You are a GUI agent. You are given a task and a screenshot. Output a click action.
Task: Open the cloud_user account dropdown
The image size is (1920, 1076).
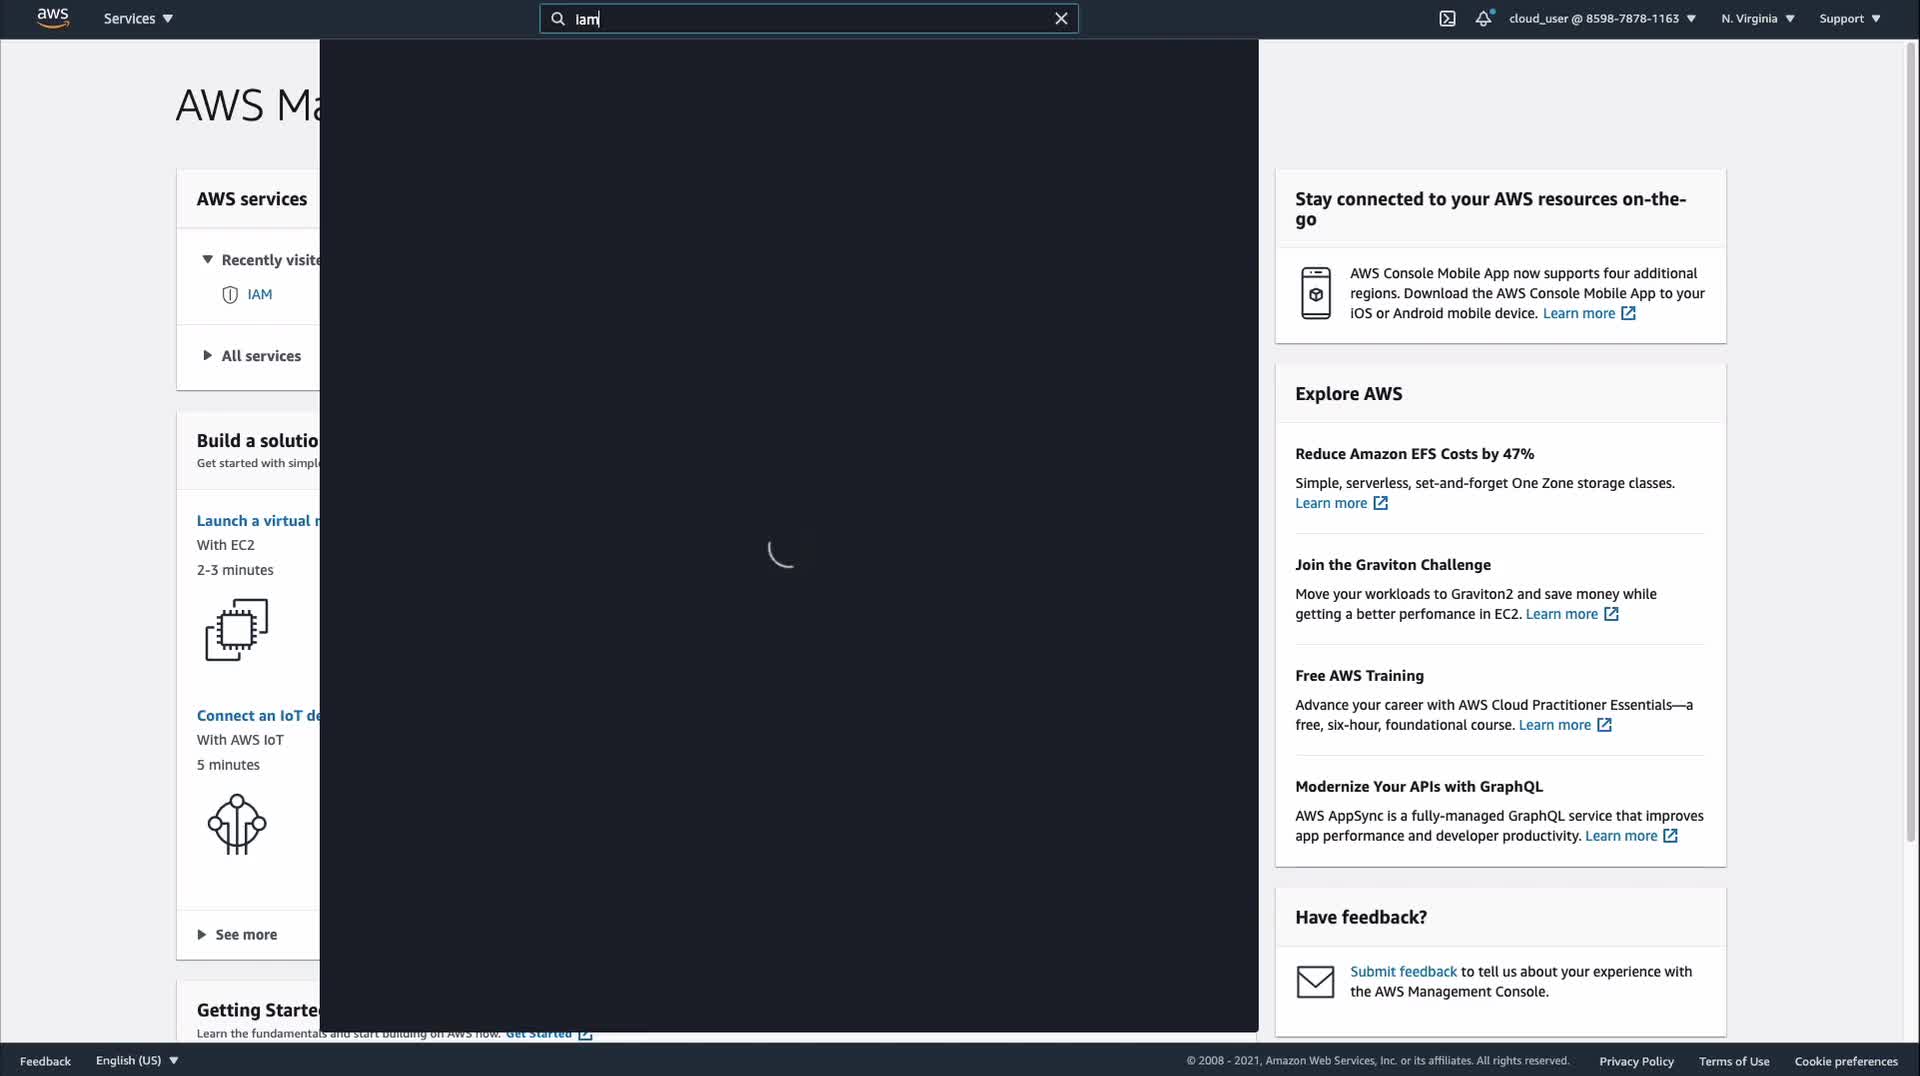(1602, 18)
